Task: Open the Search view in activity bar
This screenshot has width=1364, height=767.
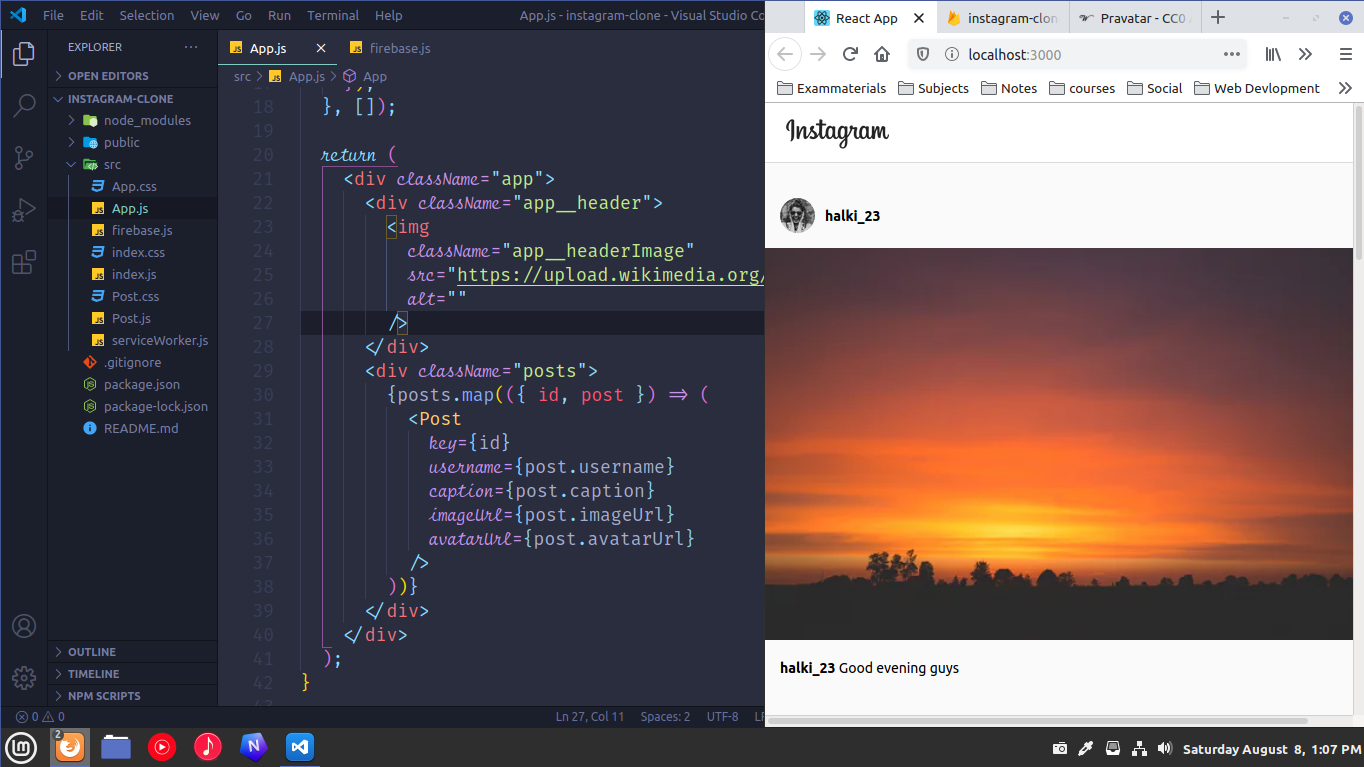Action: coord(24,106)
